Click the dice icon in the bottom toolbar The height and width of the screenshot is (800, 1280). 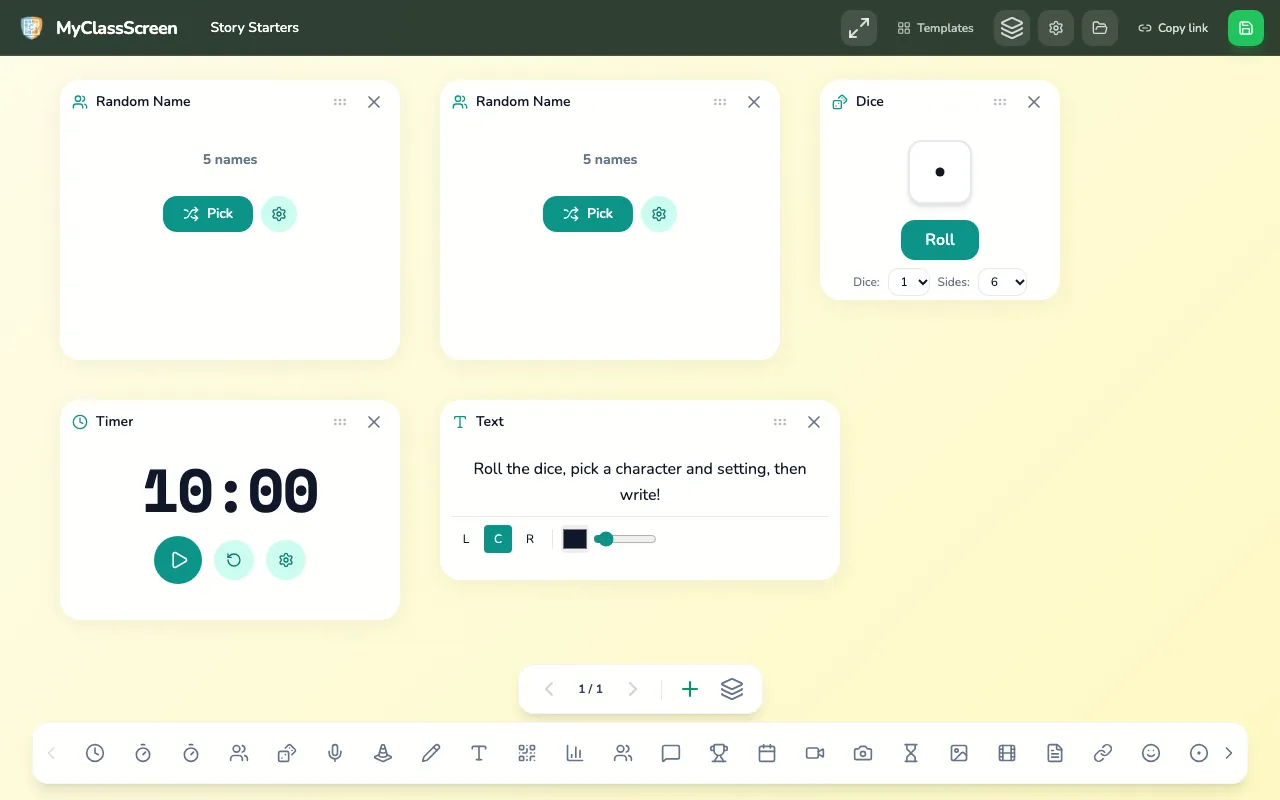pyautogui.click(x=287, y=753)
